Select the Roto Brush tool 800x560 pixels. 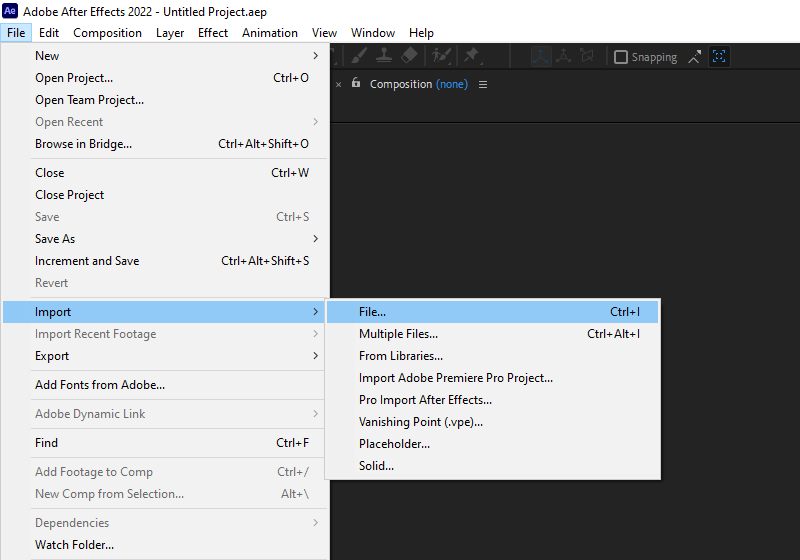(441, 57)
